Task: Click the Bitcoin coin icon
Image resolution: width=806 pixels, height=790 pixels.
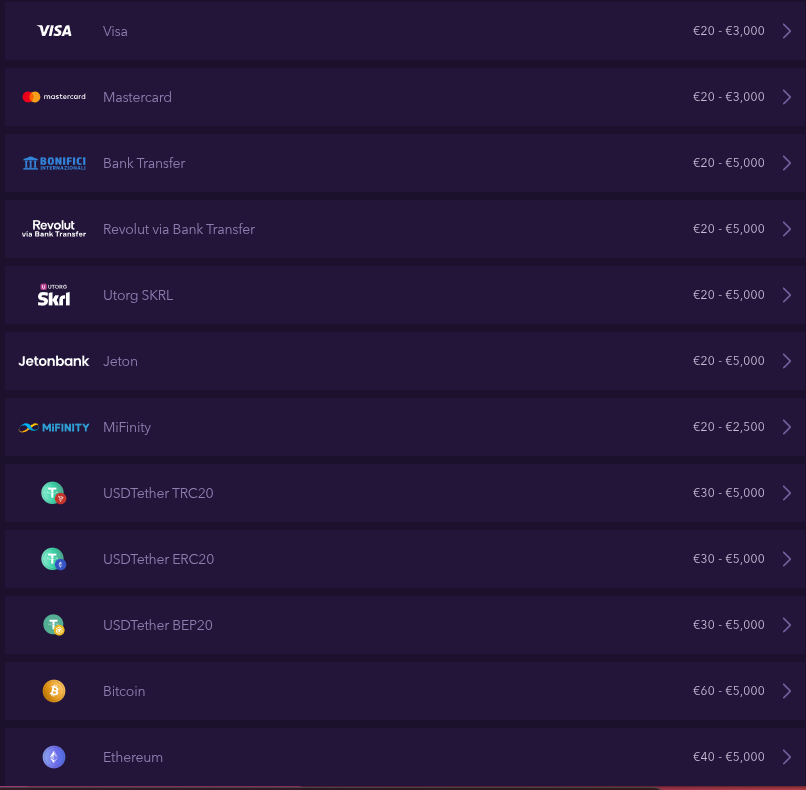Action: 54,691
